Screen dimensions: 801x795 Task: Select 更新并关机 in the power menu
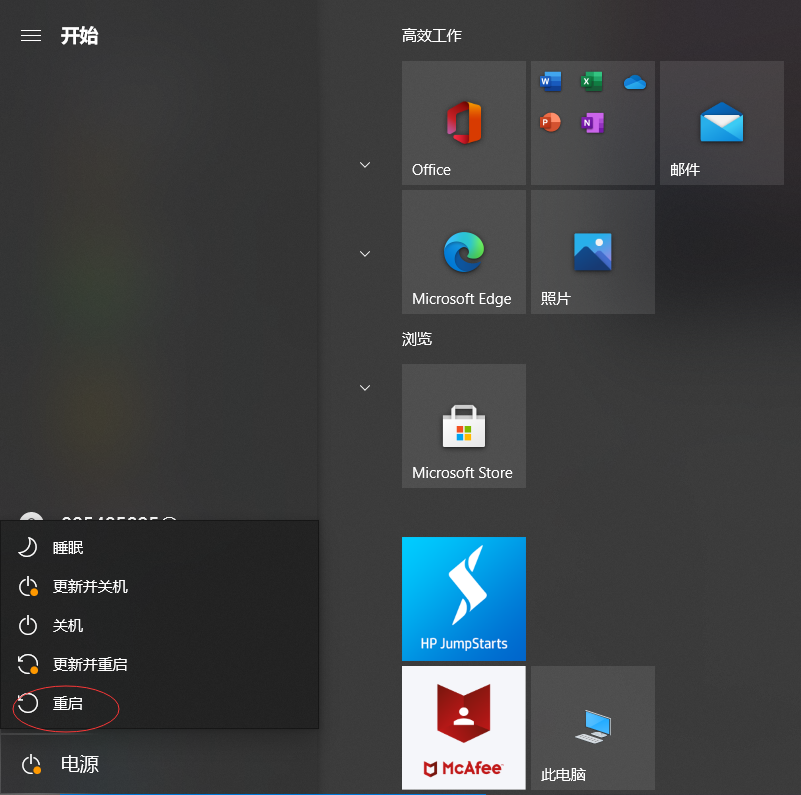tap(159, 587)
